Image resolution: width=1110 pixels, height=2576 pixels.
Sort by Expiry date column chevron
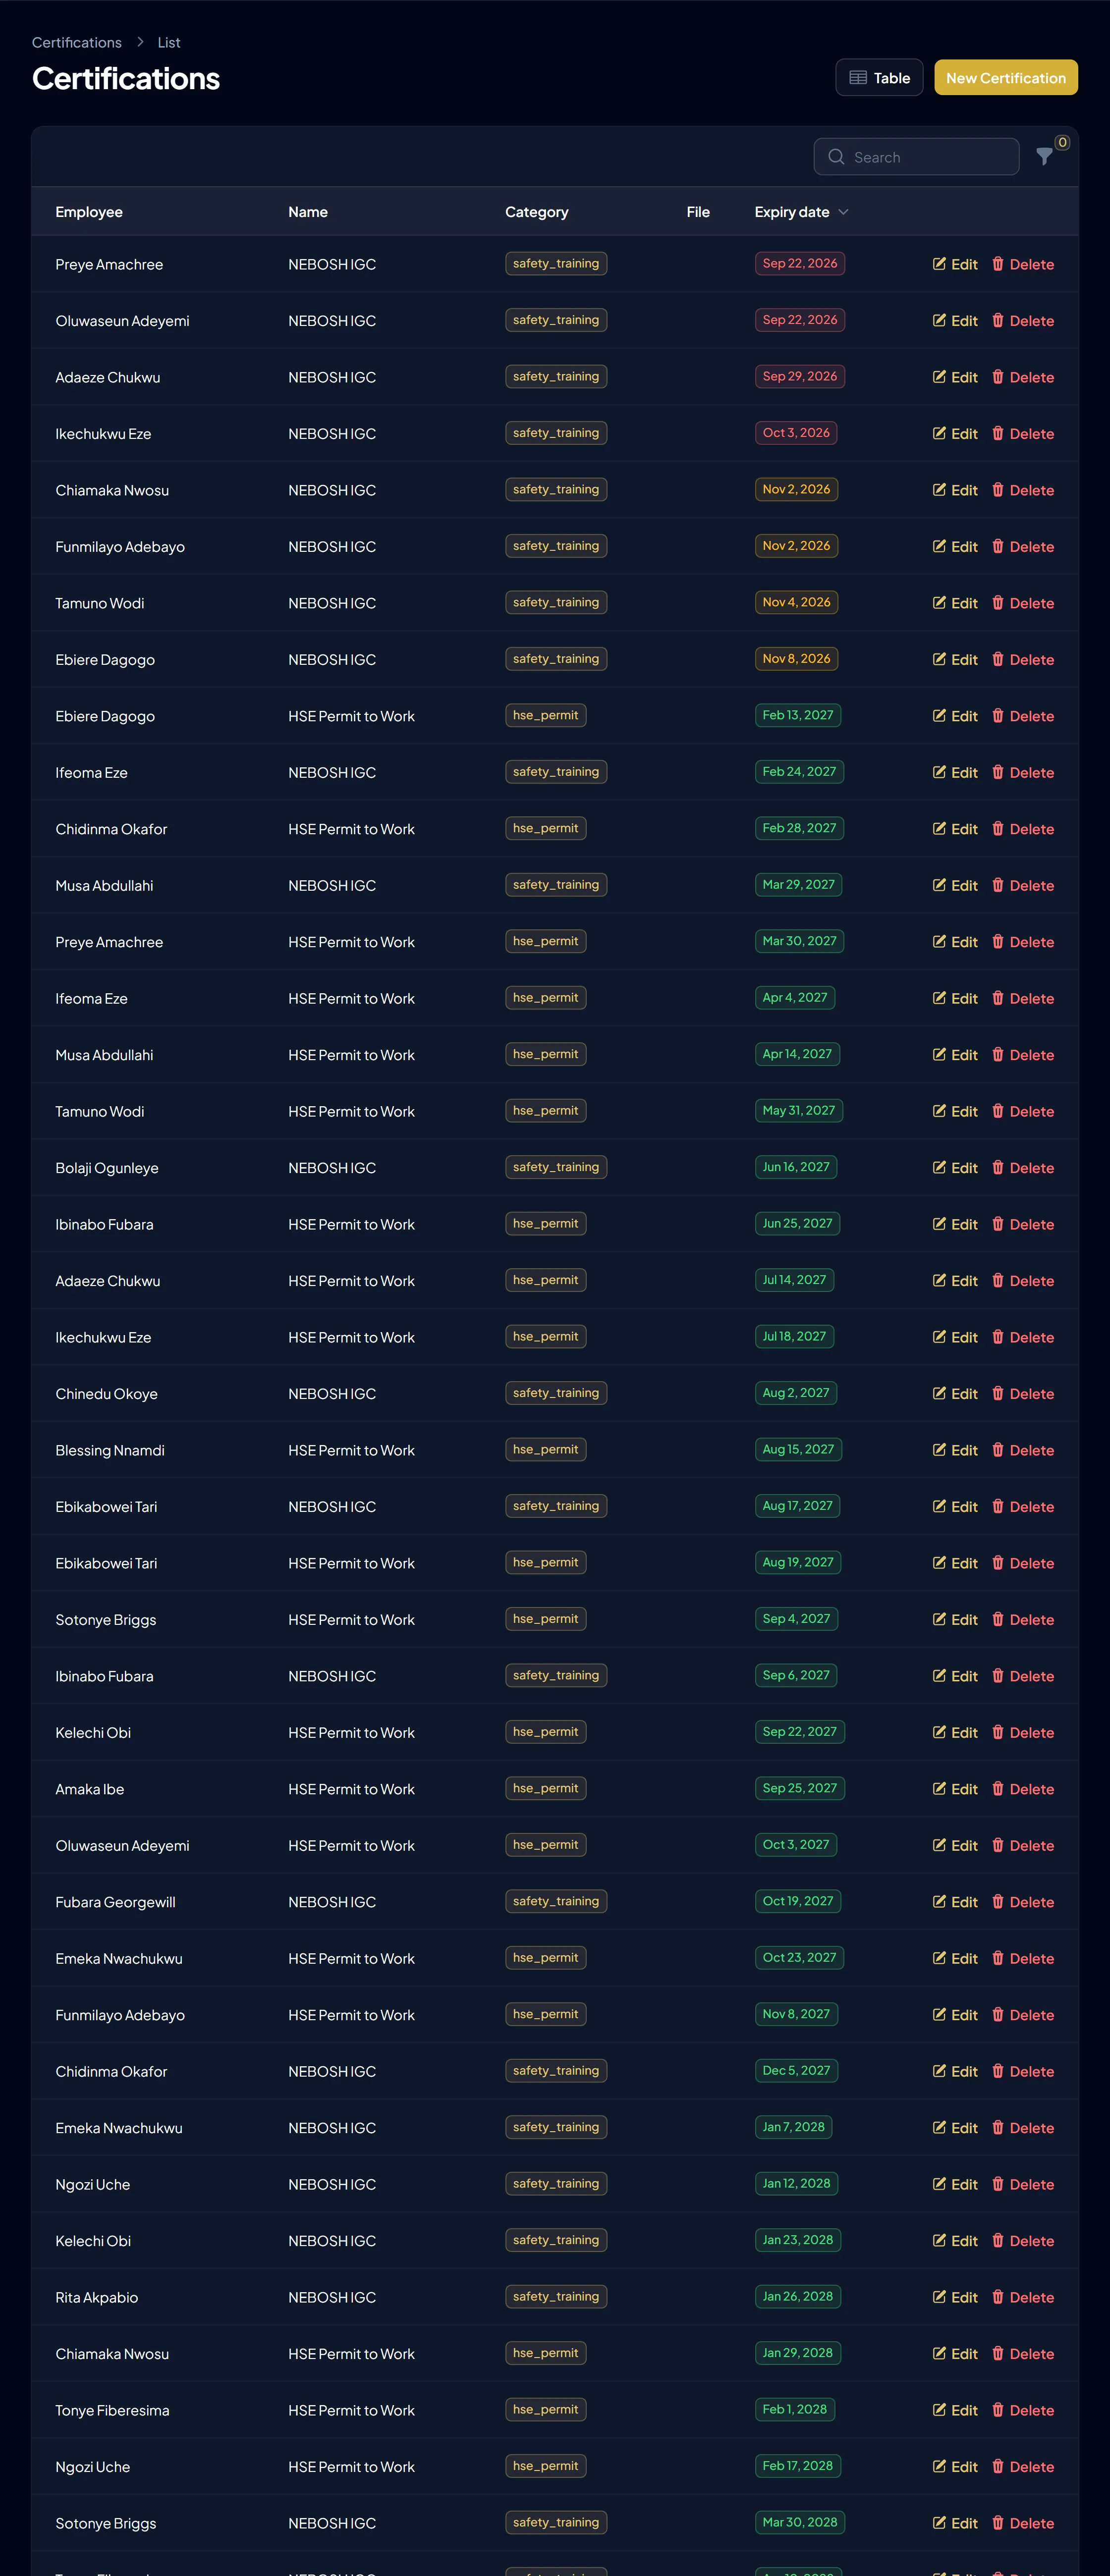tap(843, 212)
